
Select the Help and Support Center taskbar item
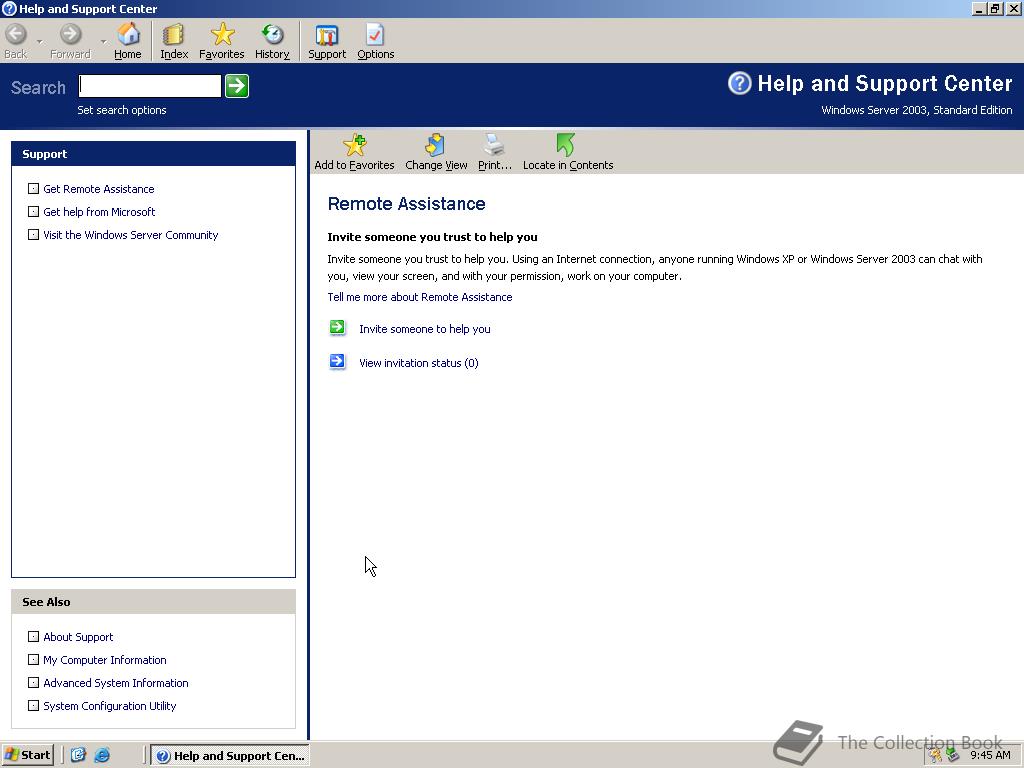point(229,755)
